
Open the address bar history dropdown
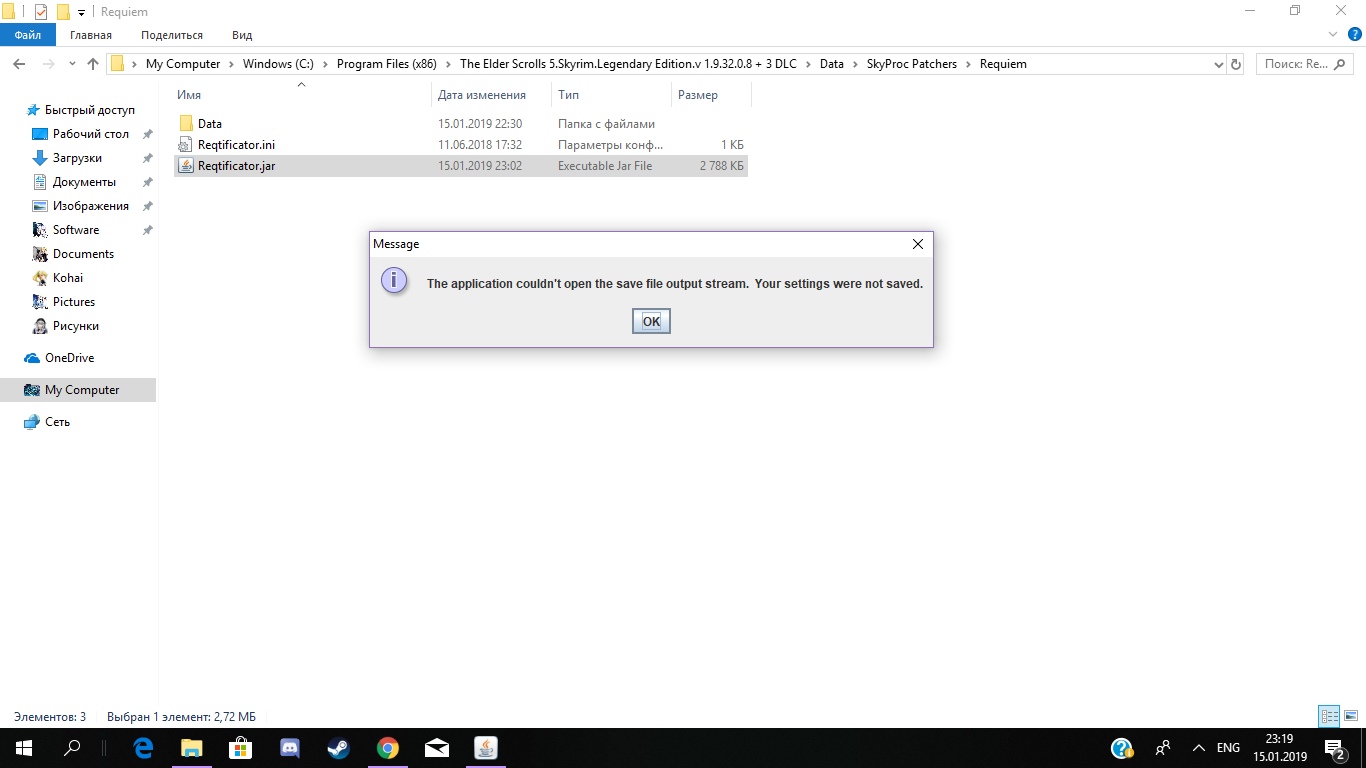tap(1218, 64)
